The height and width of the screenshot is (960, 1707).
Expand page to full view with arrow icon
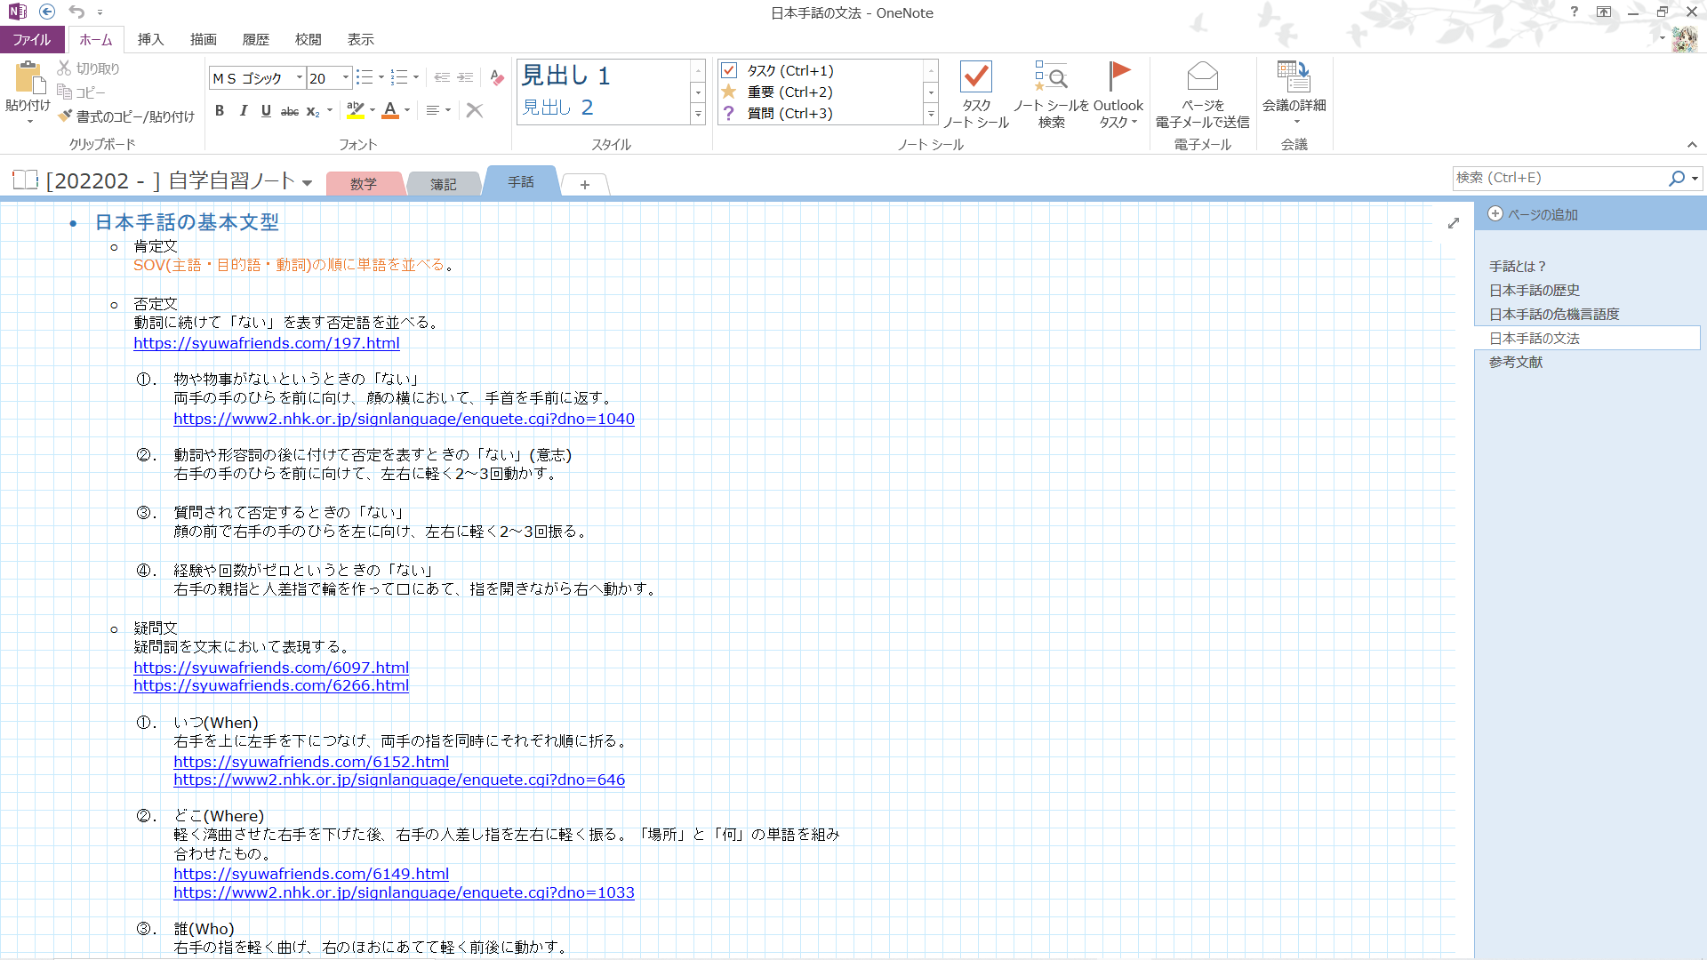click(x=1453, y=223)
